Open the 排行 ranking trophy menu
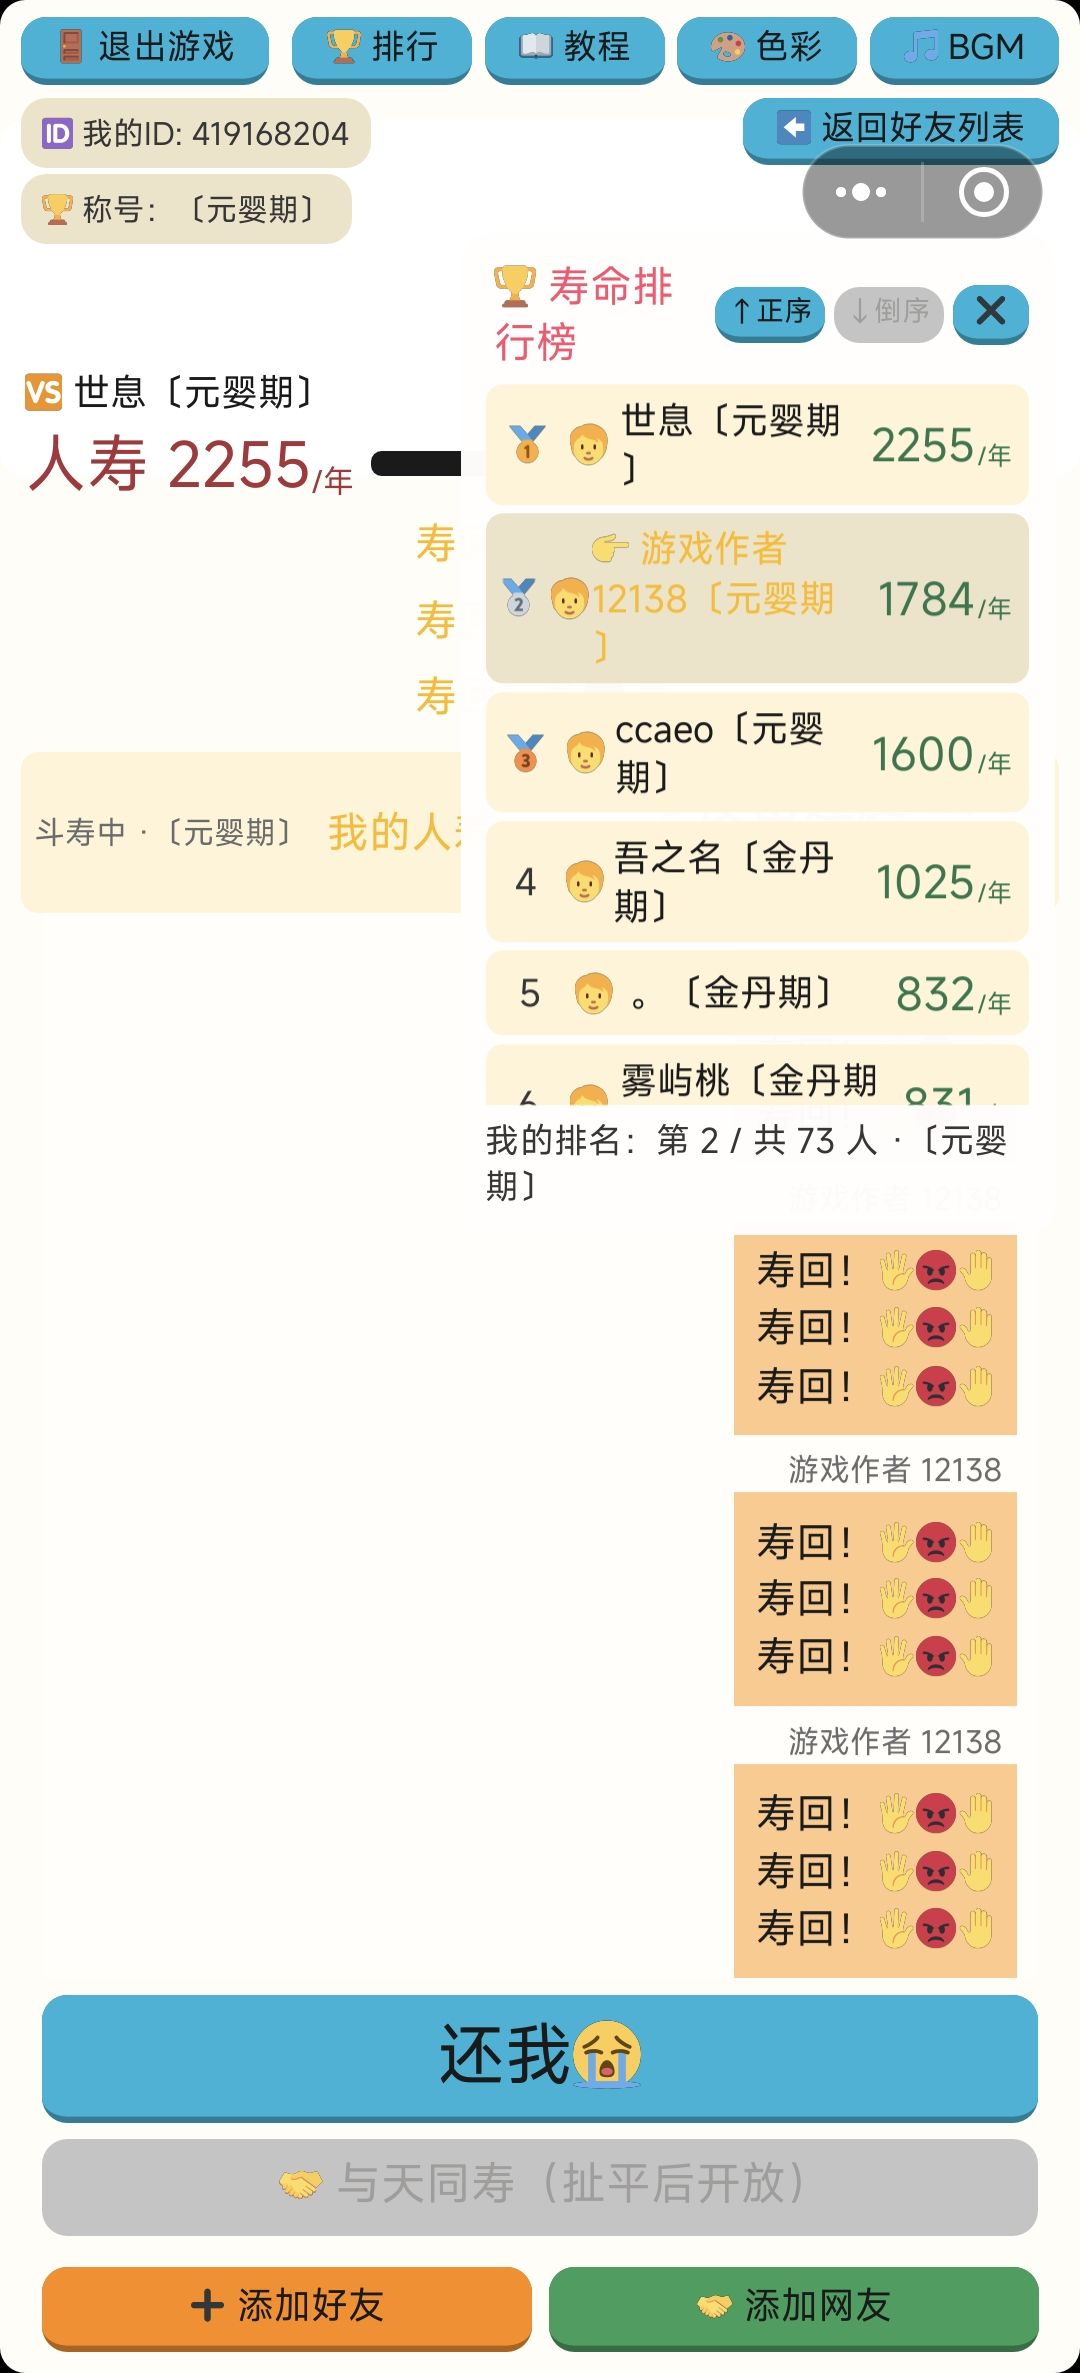 381,48
